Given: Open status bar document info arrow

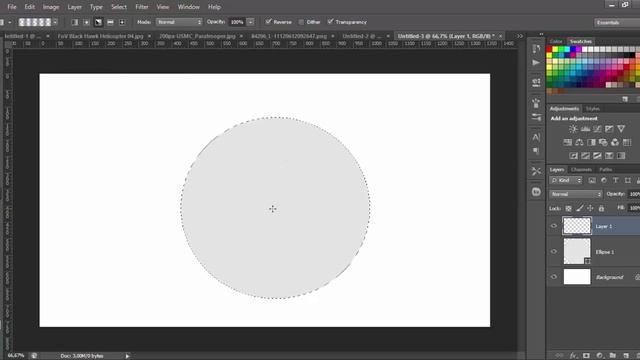Looking at the screenshot, I should [127, 356].
